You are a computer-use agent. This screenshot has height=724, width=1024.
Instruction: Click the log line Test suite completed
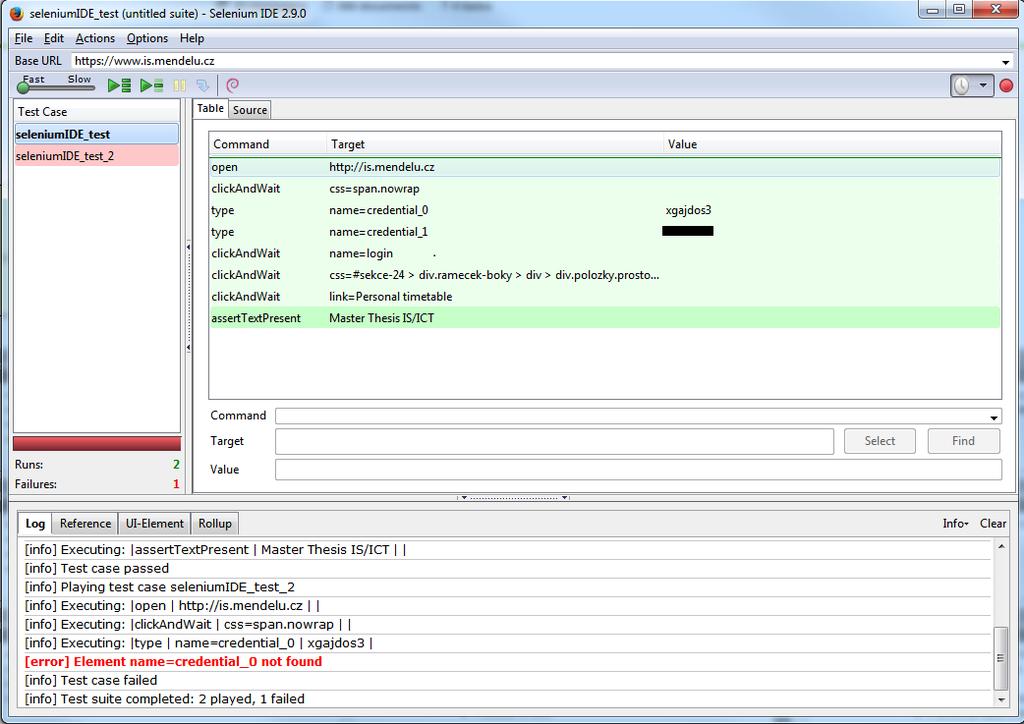click(165, 699)
